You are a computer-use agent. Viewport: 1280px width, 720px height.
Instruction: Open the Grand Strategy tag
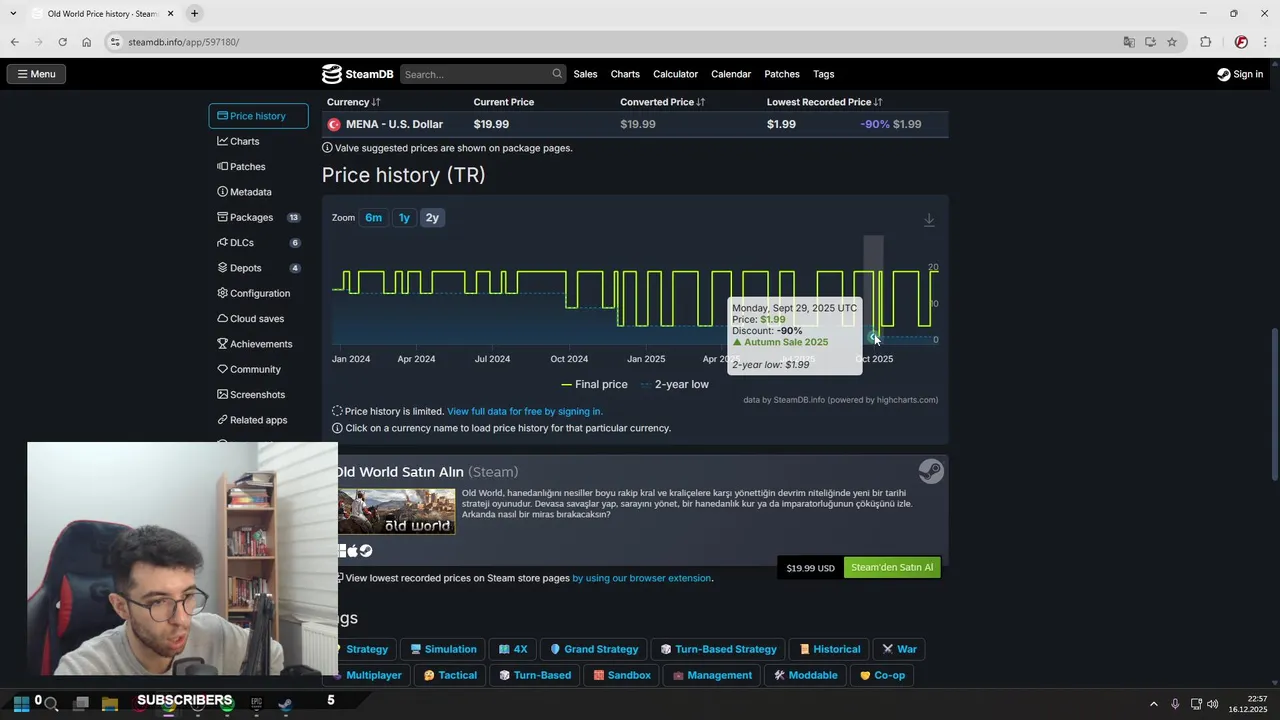point(594,649)
